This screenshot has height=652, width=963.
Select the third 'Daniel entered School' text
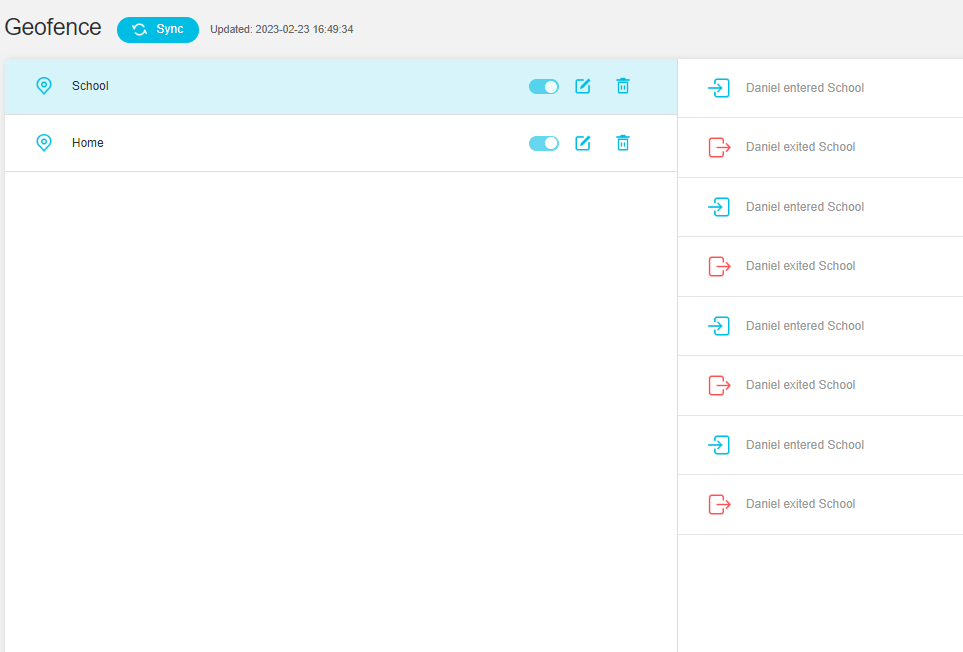(x=805, y=326)
